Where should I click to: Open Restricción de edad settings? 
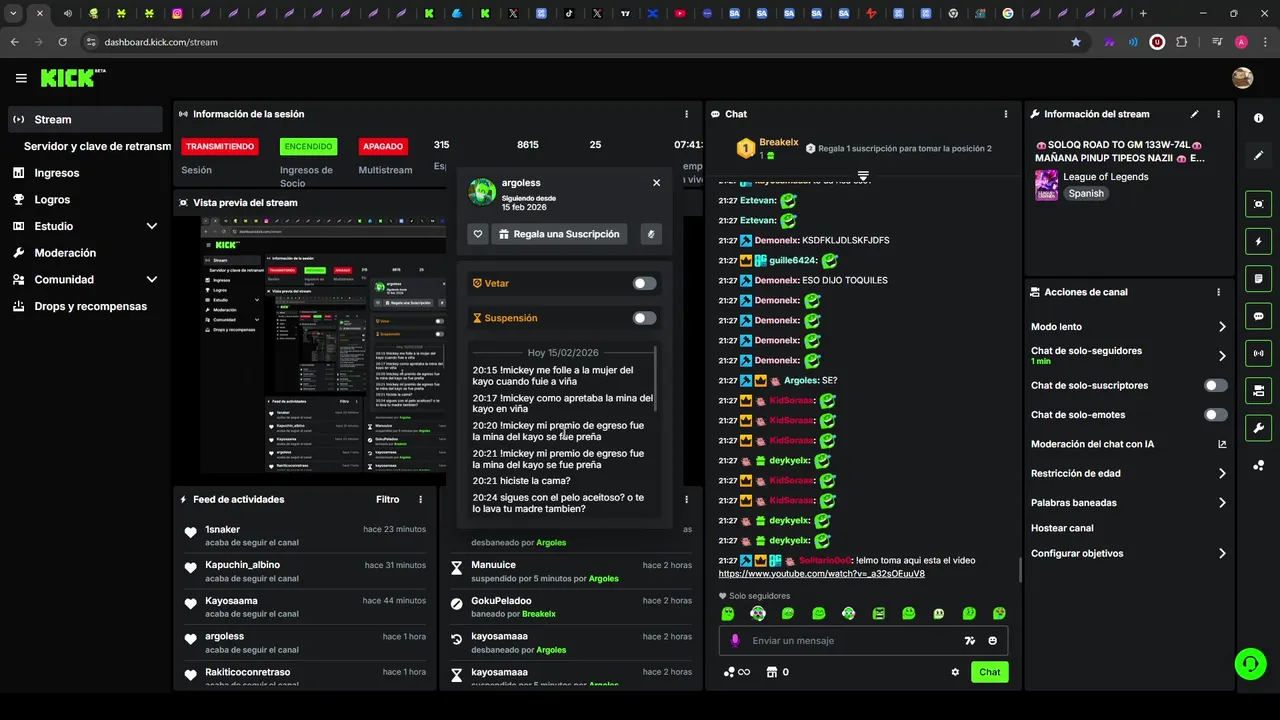click(x=1129, y=474)
